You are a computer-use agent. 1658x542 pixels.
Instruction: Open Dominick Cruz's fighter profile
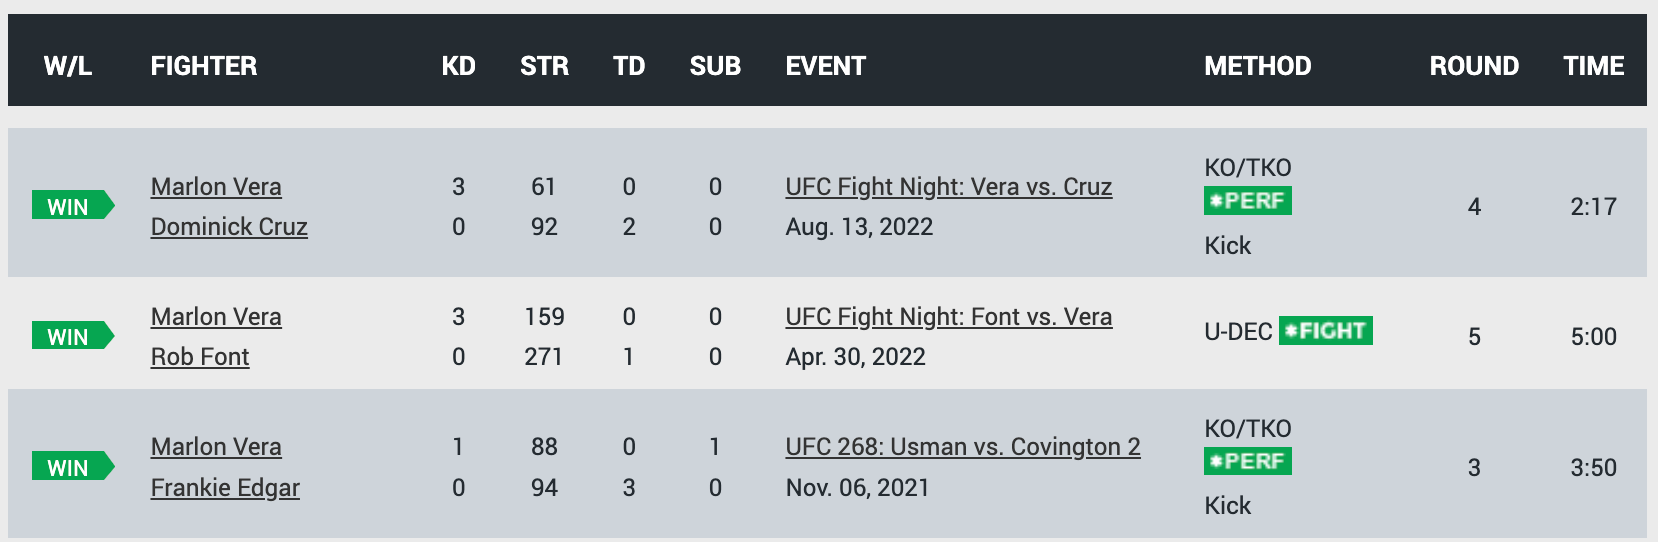[229, 227]
